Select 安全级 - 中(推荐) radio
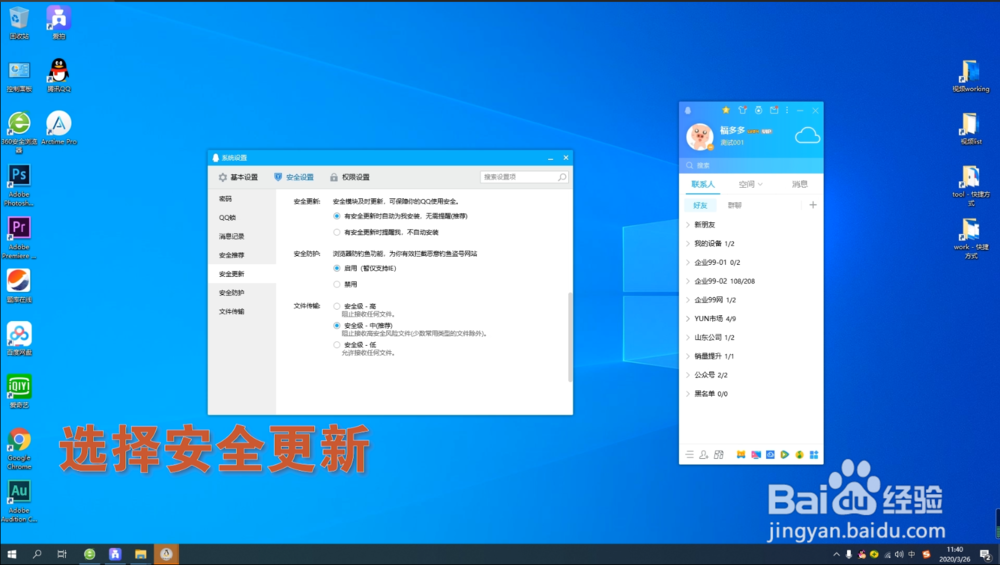Viewport: 1000px width, 565px height. (337, 325)
